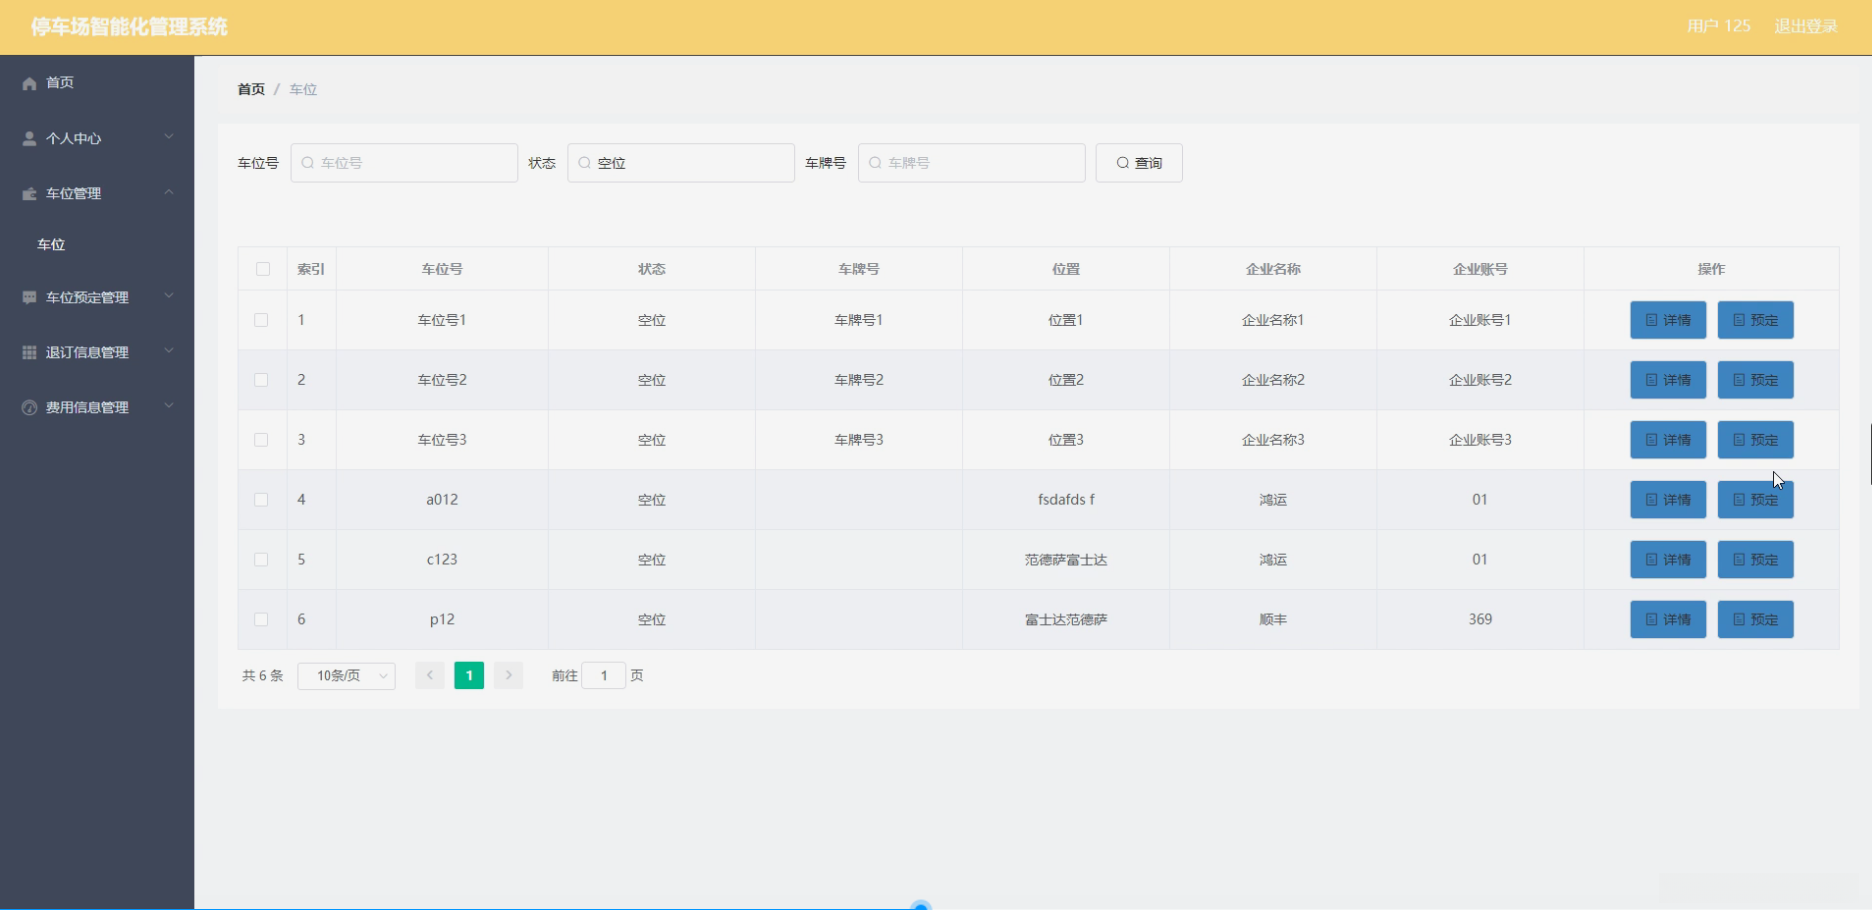The height and width of the screenshot is (910, 1872).
Task: Click the 顺丰 company cell
Action: point(1273,620)
